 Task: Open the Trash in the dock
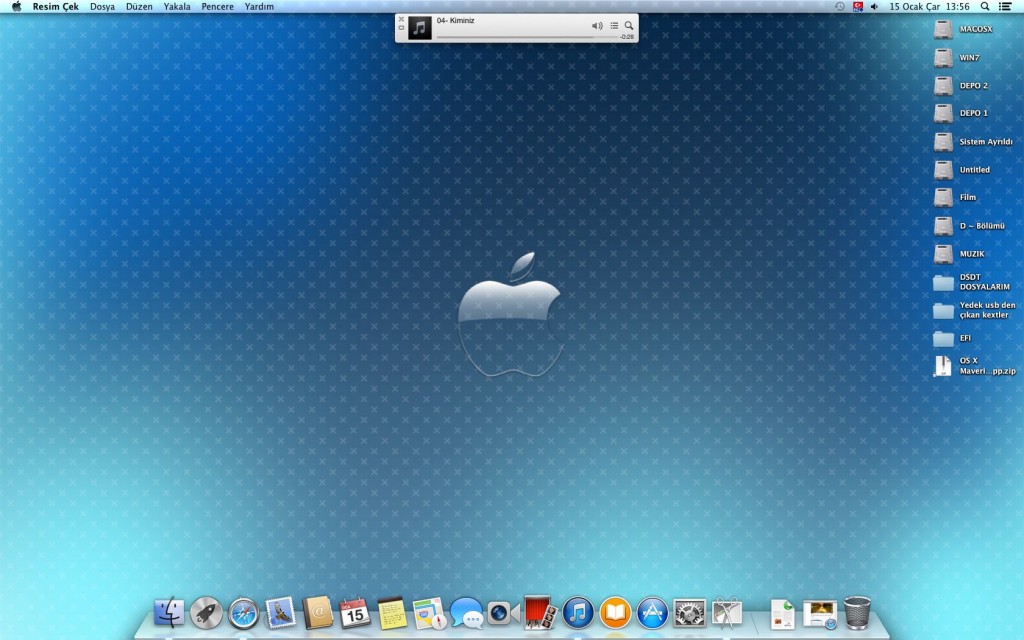point(857,613)
